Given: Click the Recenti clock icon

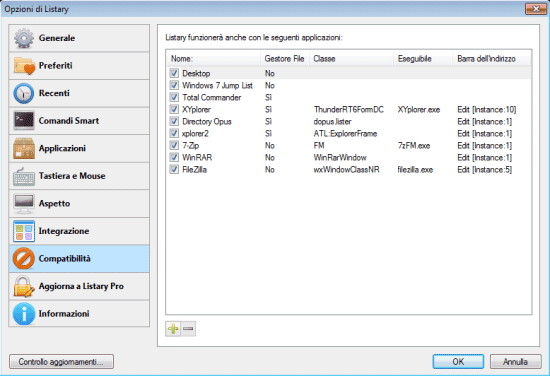Looking at the screenshot, I should [x=24, y=93].
